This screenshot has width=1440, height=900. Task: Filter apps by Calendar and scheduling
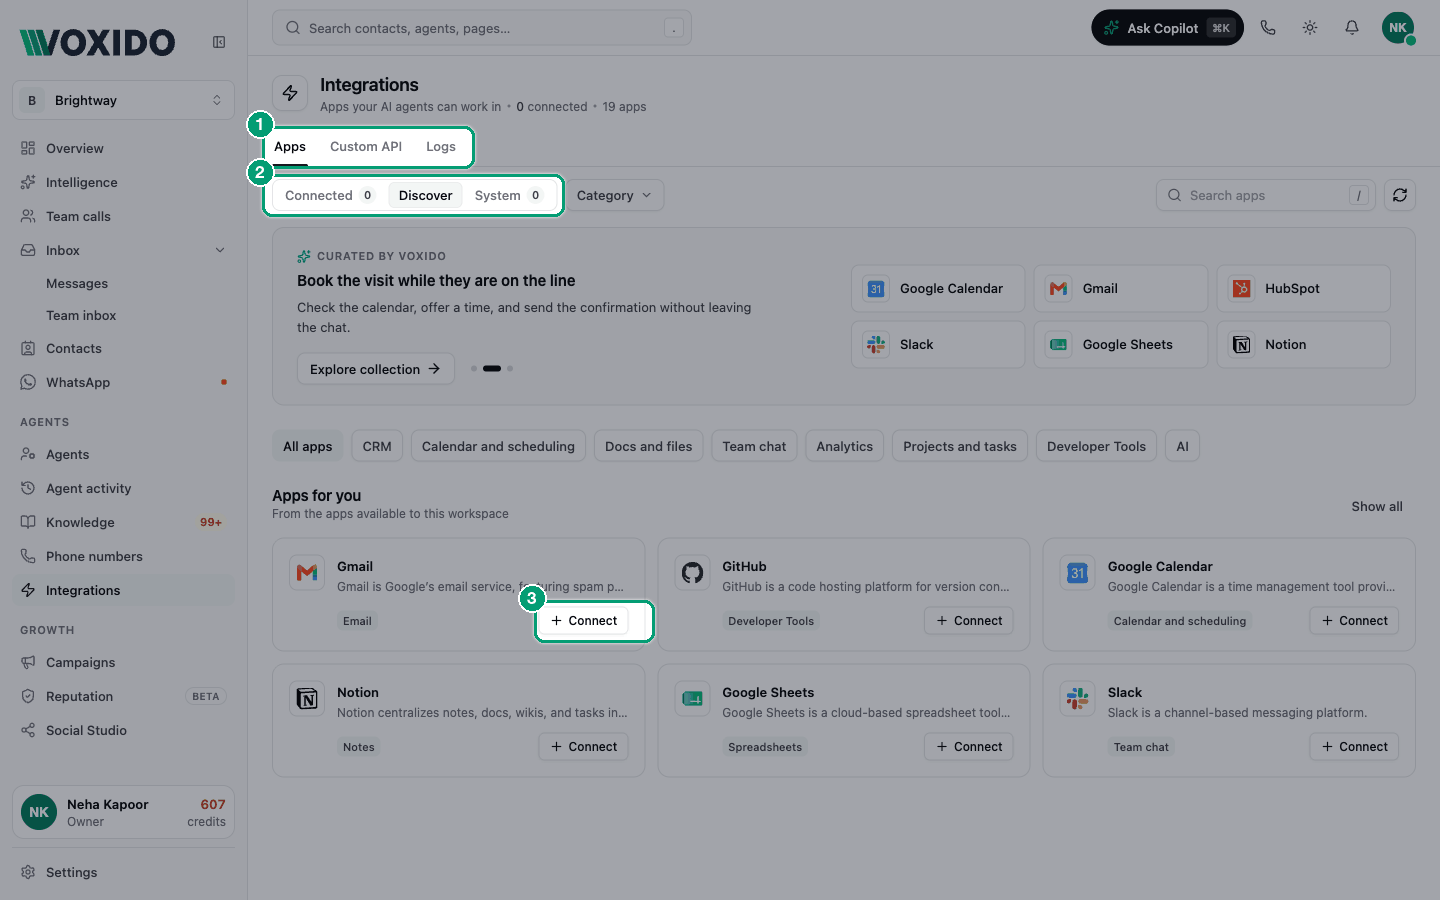click(498, 446)
